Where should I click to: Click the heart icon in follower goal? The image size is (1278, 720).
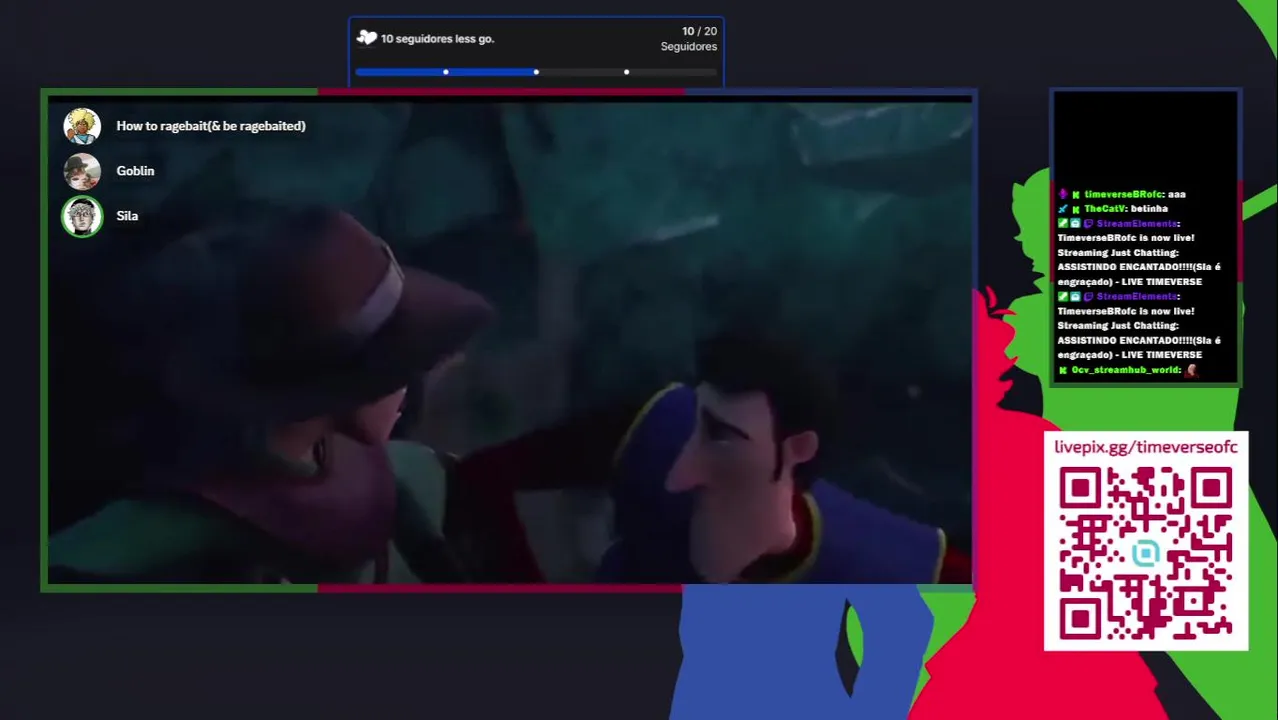coord(367,38)
